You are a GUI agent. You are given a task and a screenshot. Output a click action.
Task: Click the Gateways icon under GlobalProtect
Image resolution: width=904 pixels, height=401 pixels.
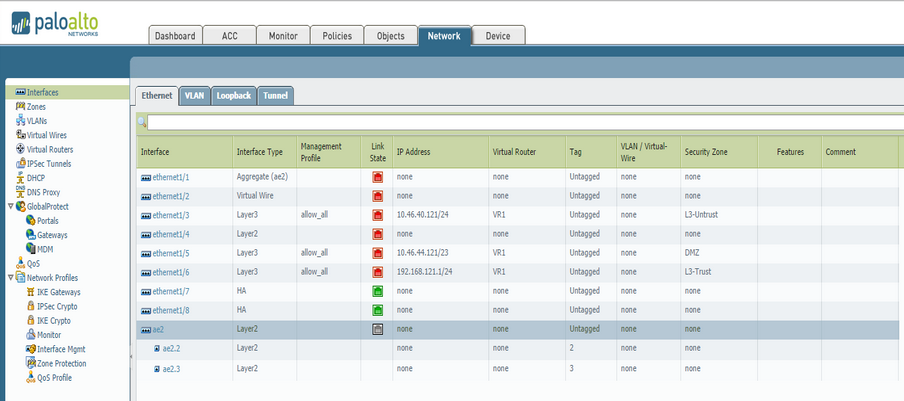(x=31, y=234)
